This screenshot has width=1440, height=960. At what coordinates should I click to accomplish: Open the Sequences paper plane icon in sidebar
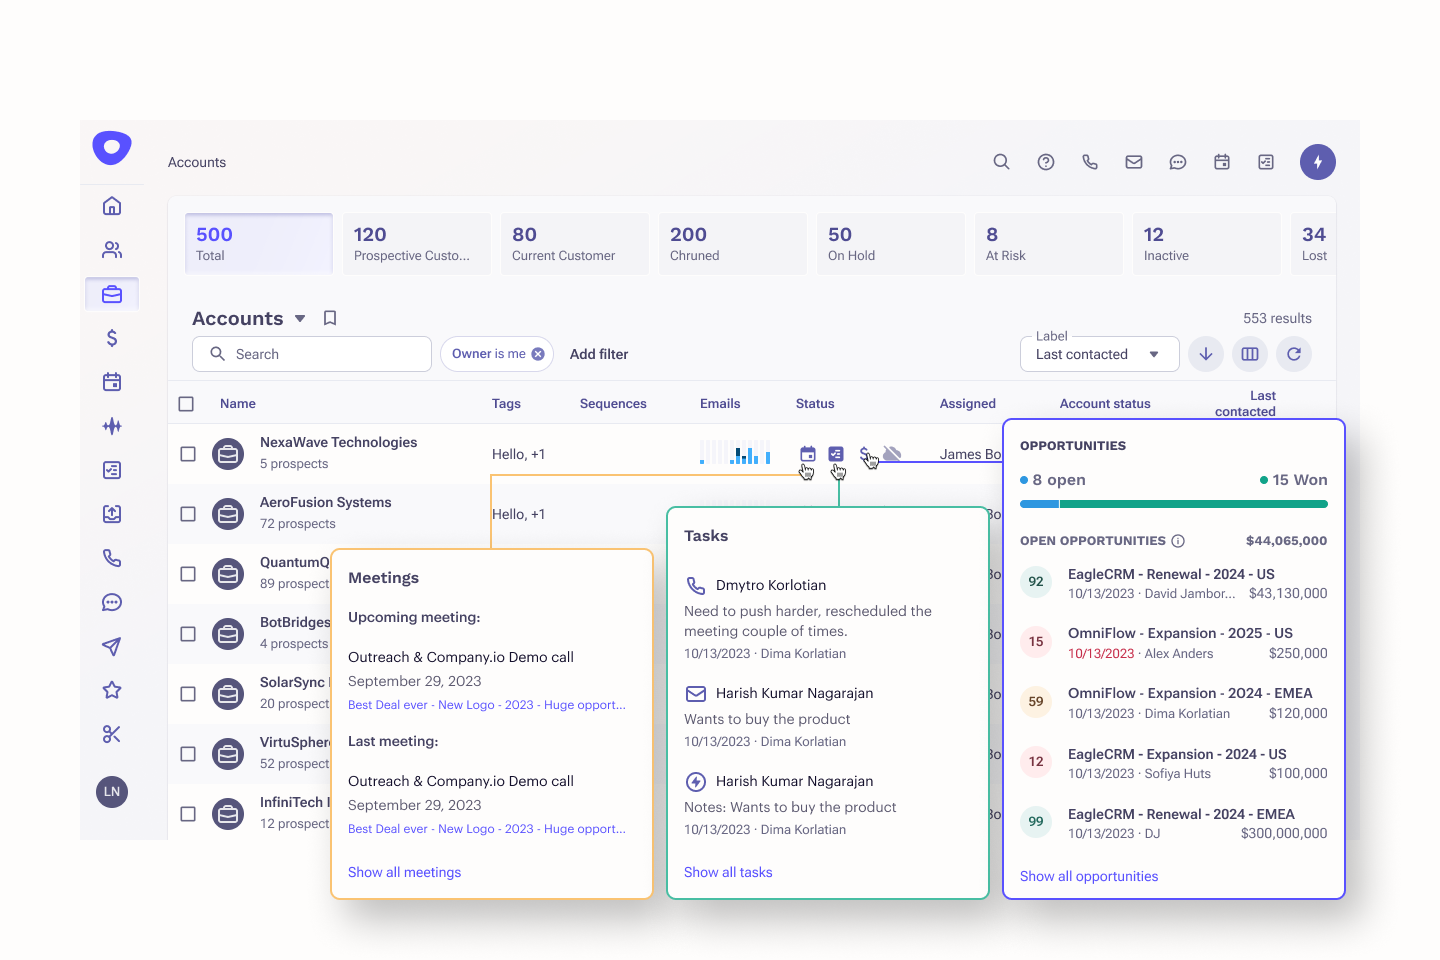click(112, 646)
